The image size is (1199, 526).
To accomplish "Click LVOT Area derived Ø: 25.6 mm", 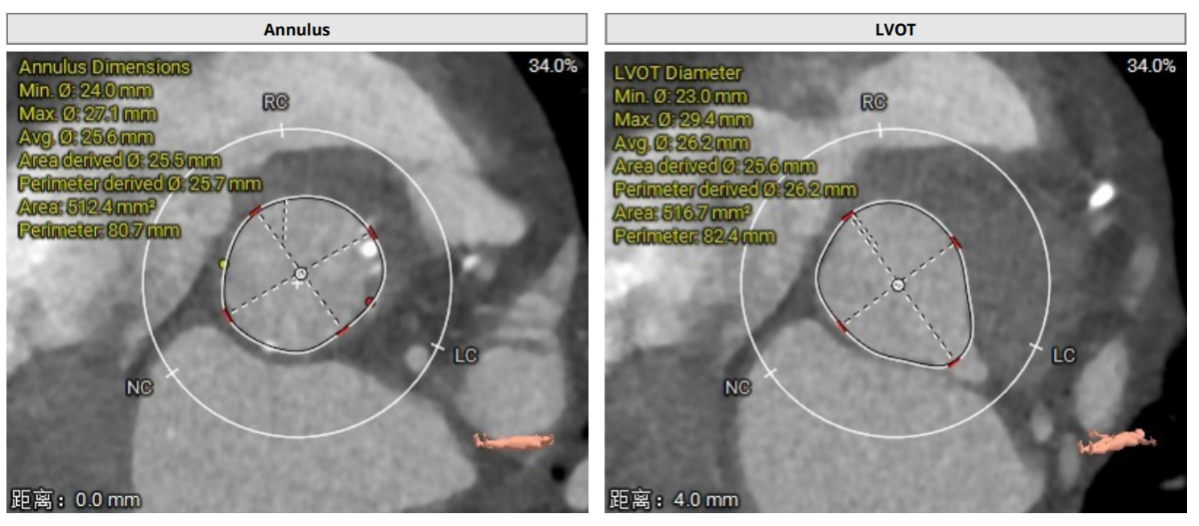I will [716, 166].
